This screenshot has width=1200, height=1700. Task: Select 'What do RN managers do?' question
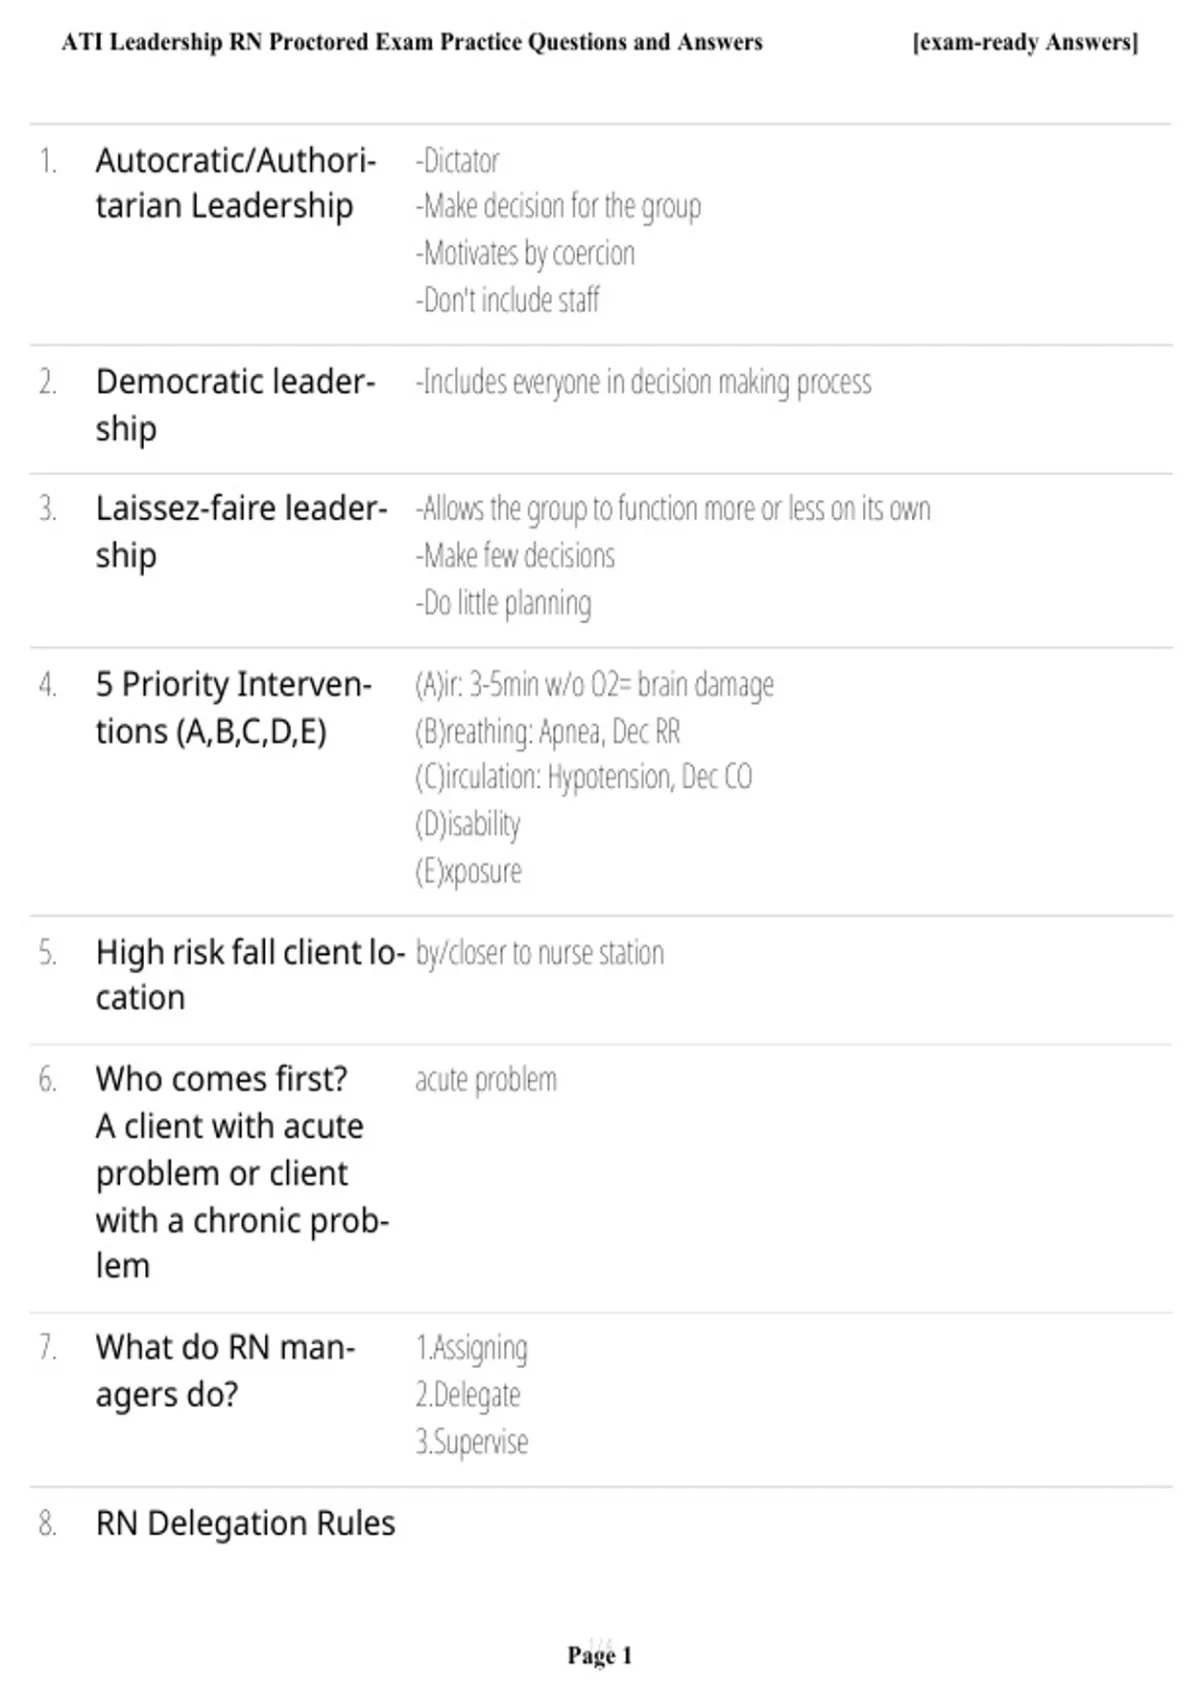point(225,1371)
